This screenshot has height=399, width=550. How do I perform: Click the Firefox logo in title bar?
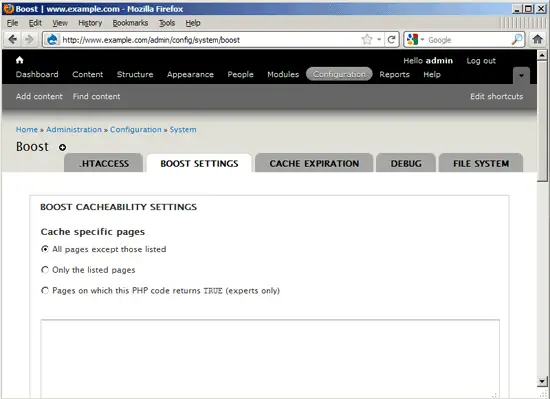[8, 8]
